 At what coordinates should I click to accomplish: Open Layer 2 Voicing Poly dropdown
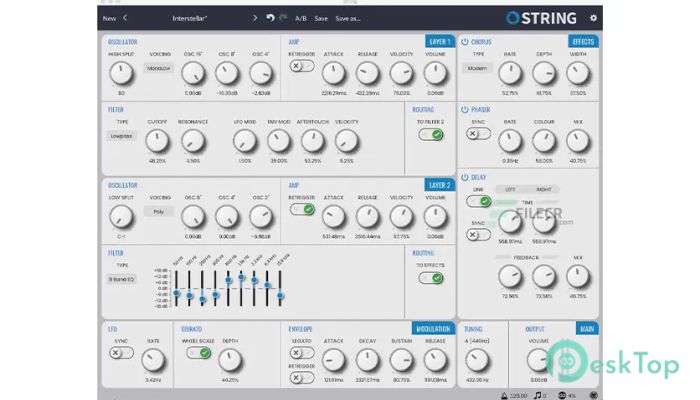click(x=159, y=212)
